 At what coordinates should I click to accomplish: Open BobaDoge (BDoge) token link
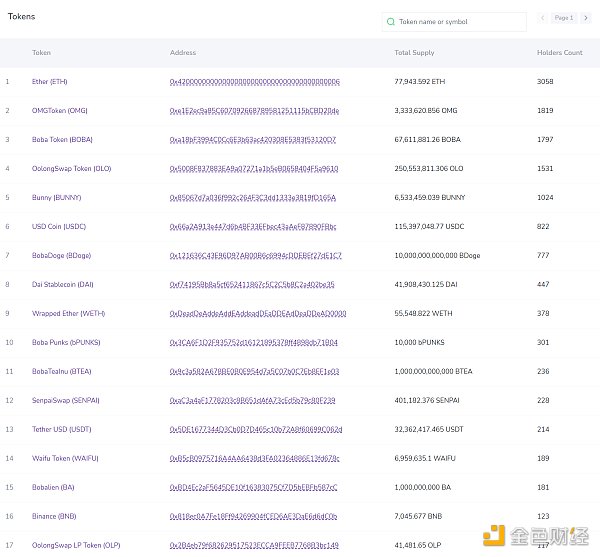[62, 256]
